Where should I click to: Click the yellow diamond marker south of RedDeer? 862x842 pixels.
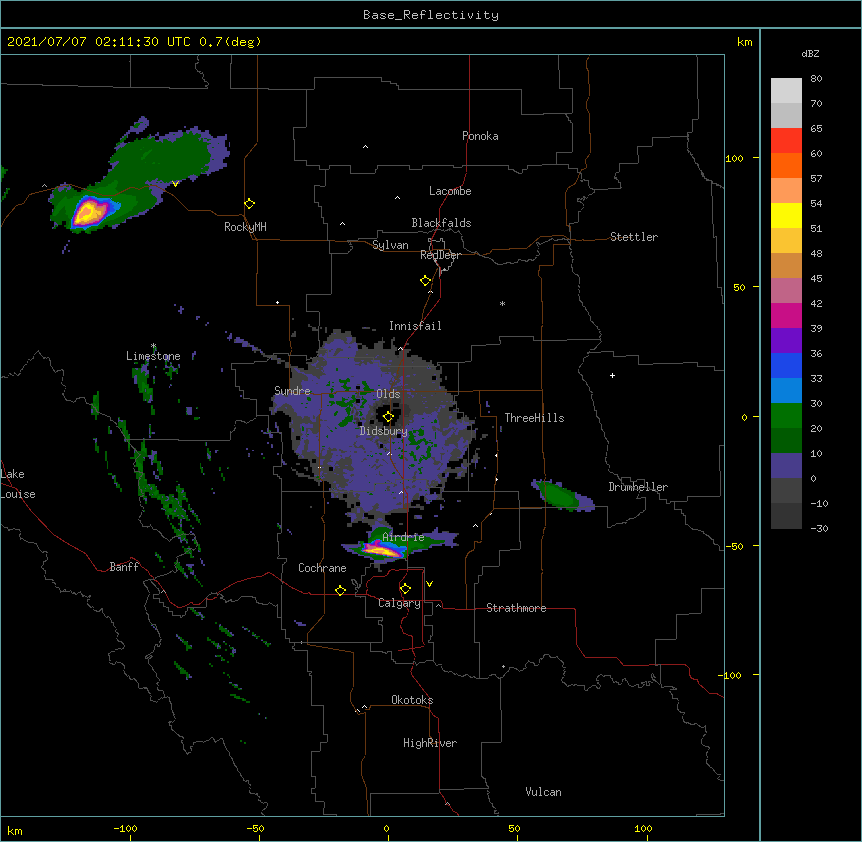click(426, 281)
